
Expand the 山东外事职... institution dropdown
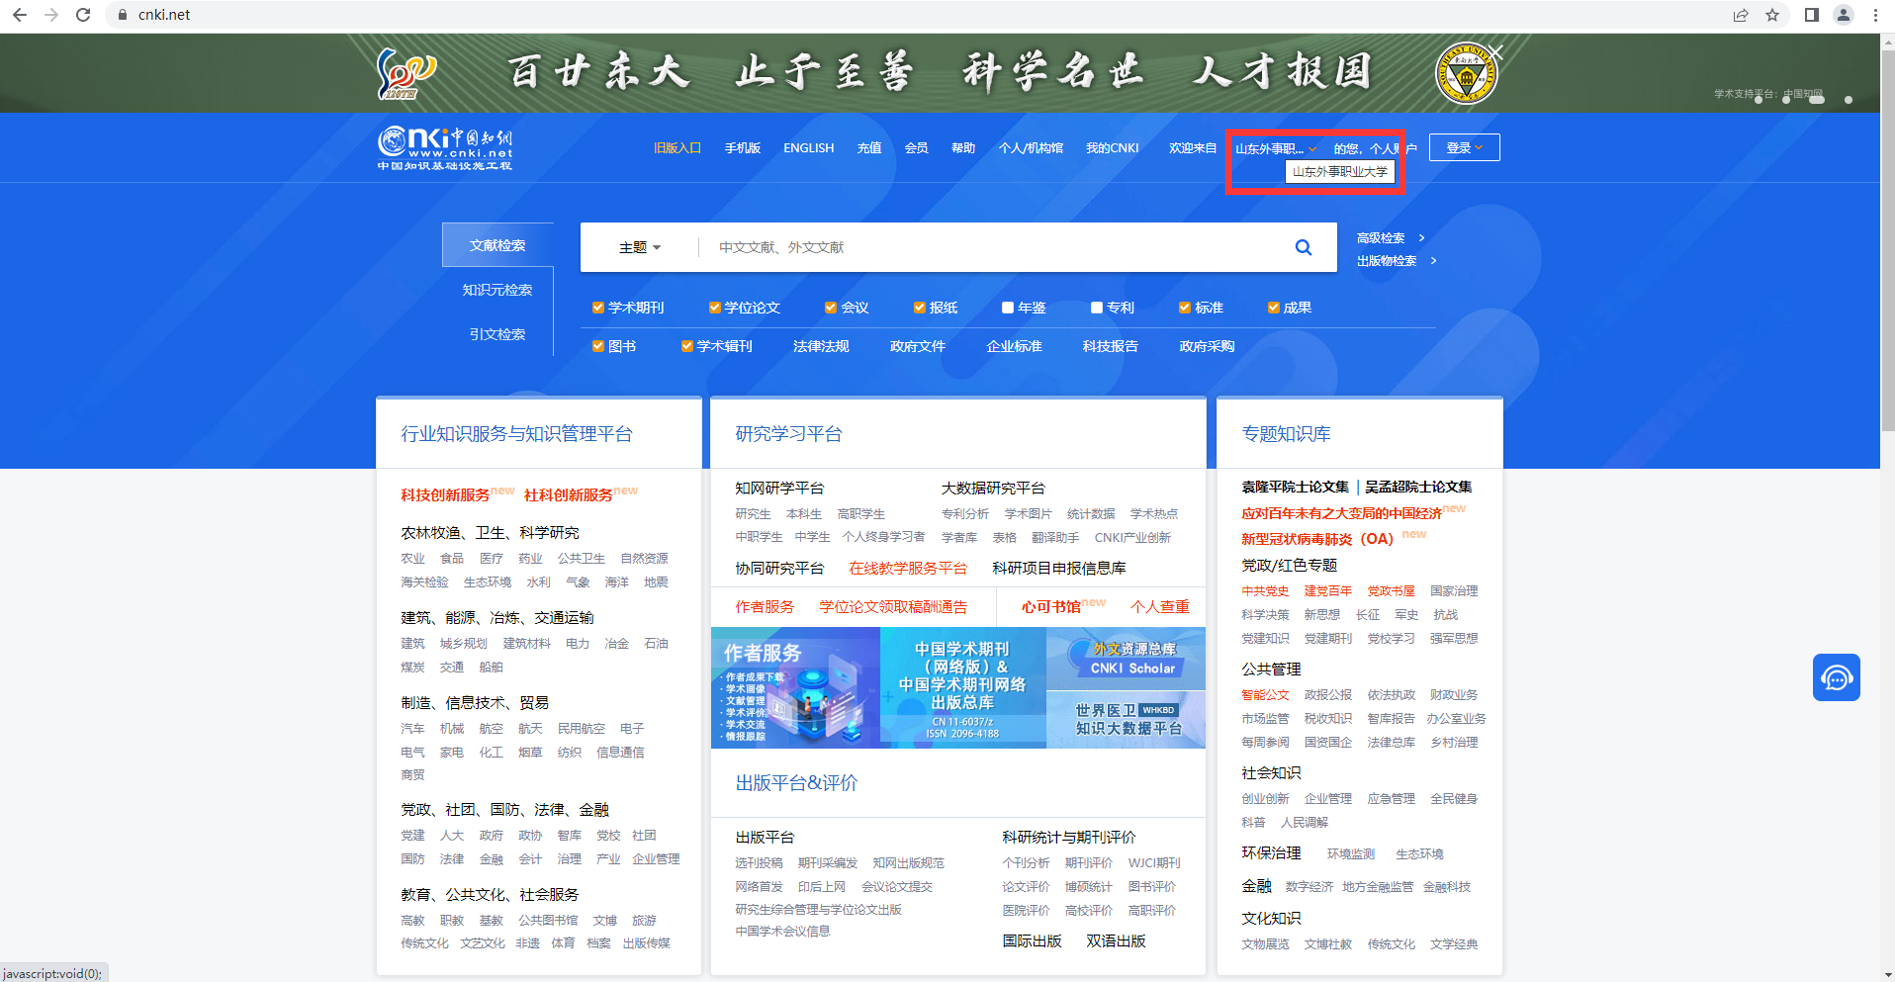[x=1275, y=149]
